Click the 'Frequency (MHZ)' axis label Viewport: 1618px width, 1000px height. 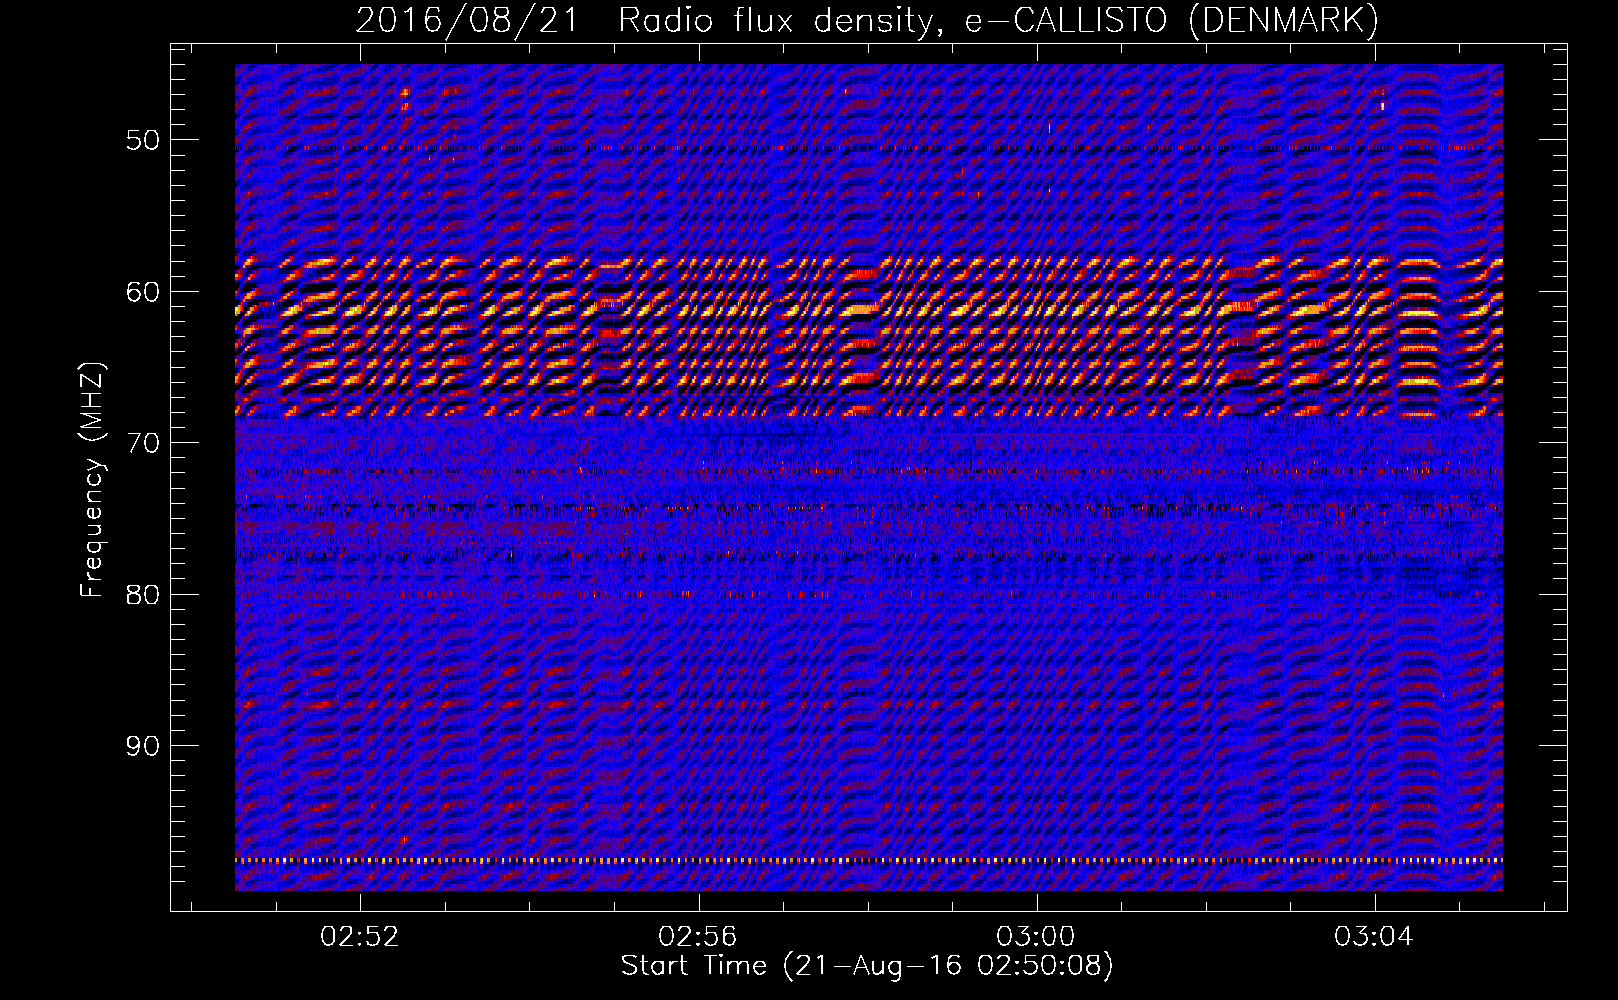(92, 479)
